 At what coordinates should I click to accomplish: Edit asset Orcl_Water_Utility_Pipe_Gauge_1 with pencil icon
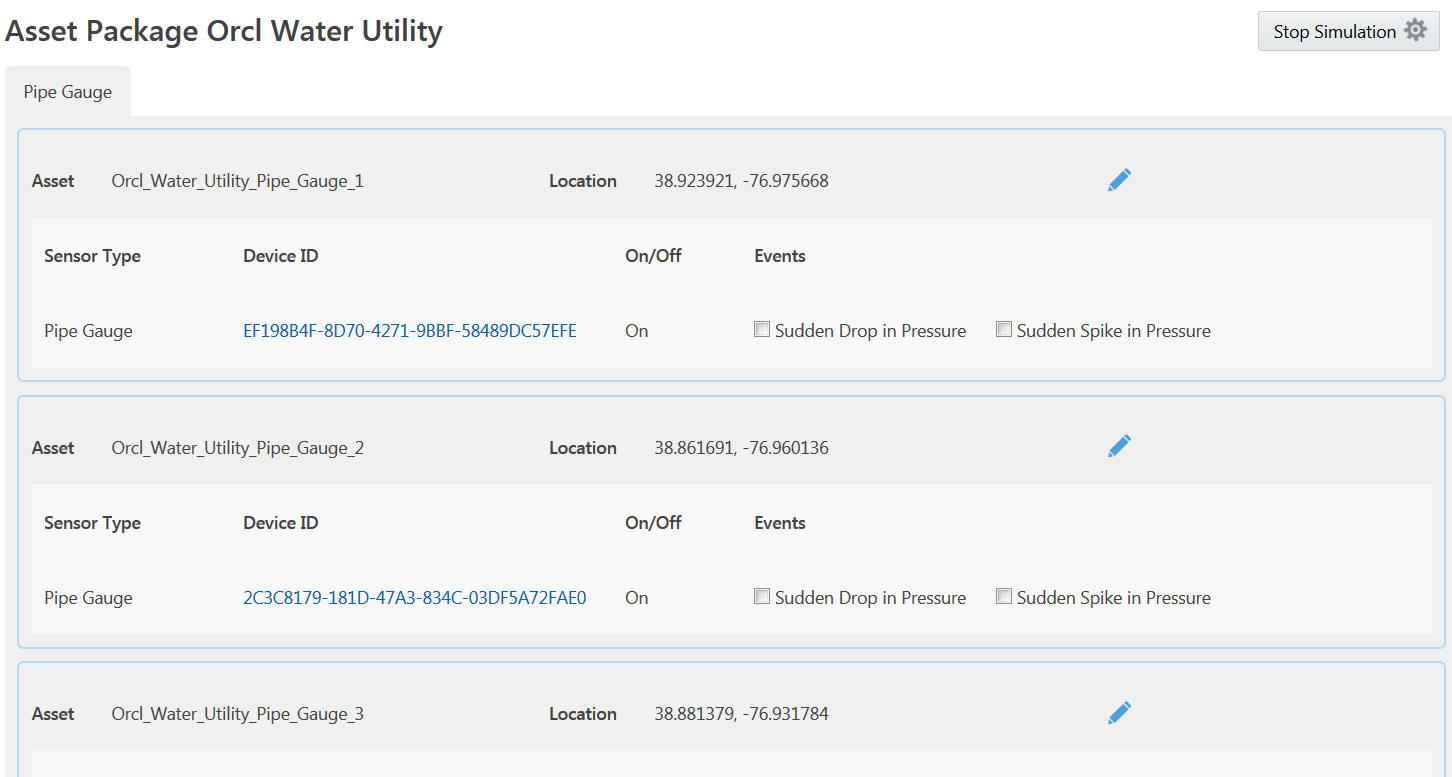click(1119, 180)
